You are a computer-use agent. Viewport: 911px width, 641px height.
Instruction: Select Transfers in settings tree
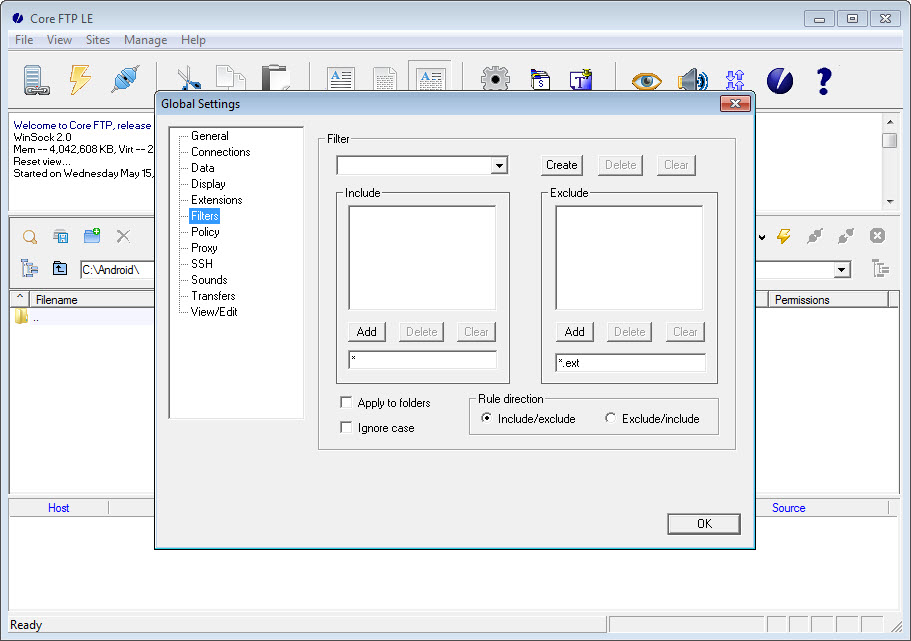213,296
